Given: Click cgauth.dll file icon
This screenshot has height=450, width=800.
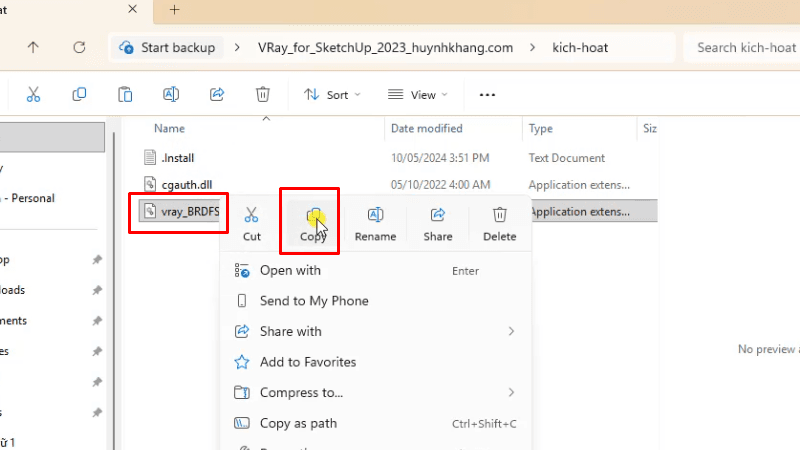Looking at the screenshot, I should (x=149, y=184).
